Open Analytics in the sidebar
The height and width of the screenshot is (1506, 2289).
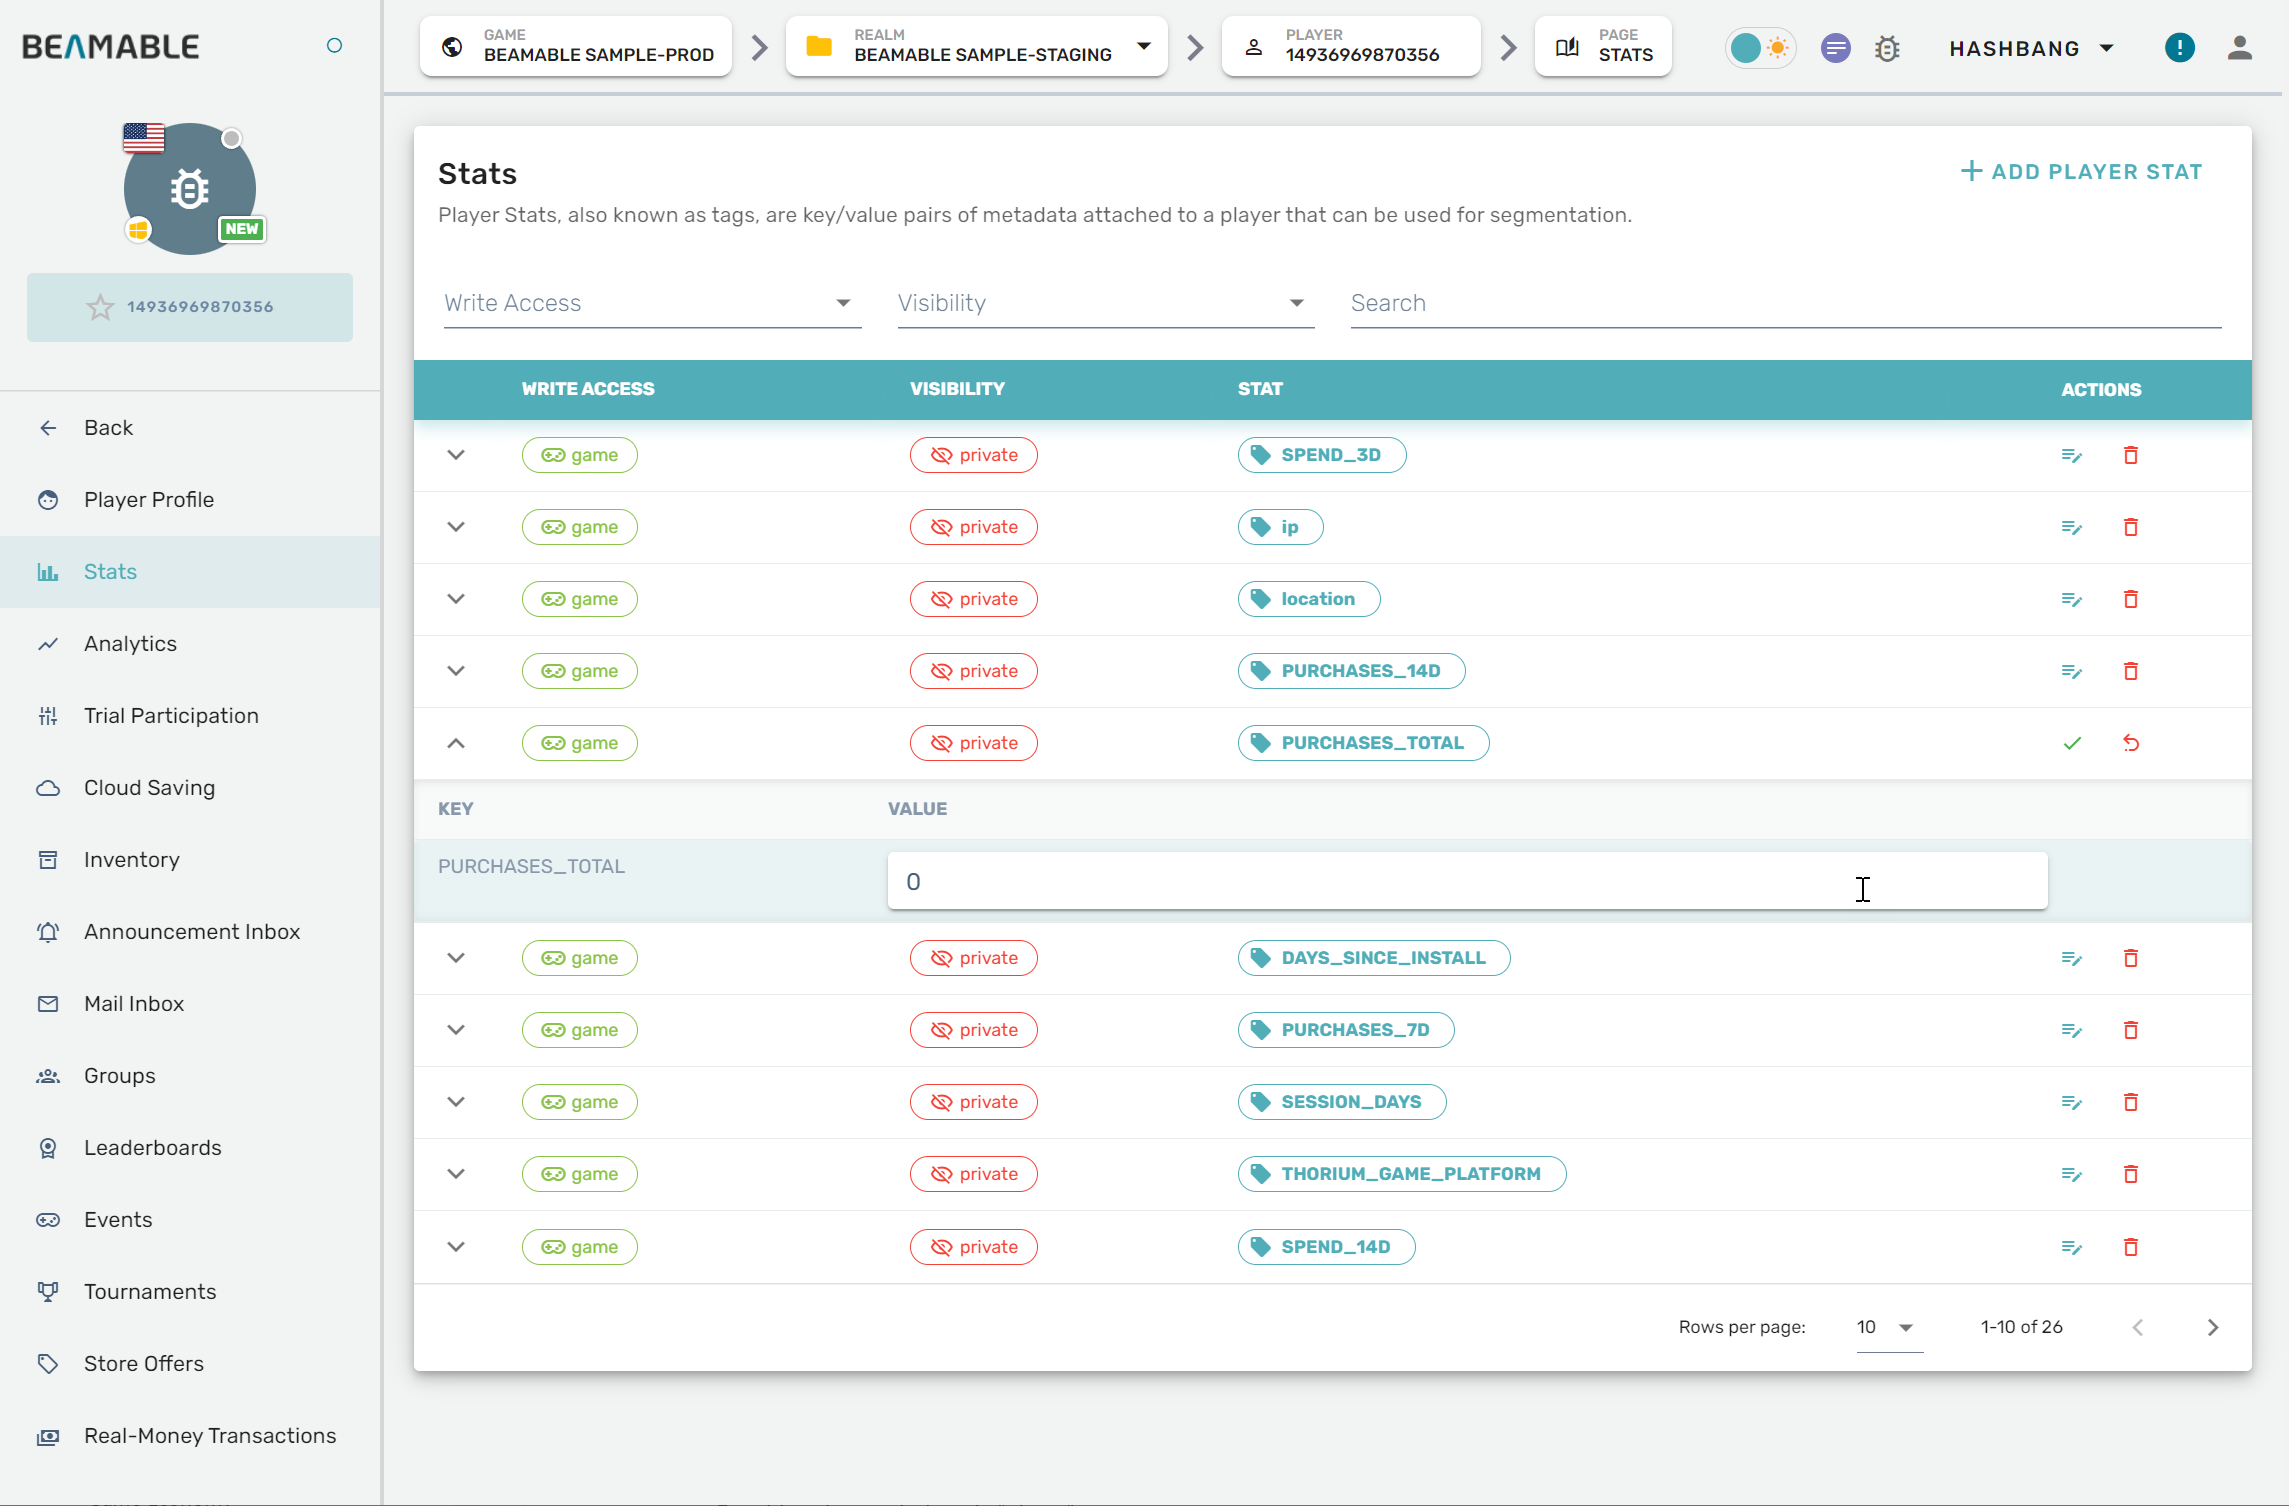coord(130,644)
